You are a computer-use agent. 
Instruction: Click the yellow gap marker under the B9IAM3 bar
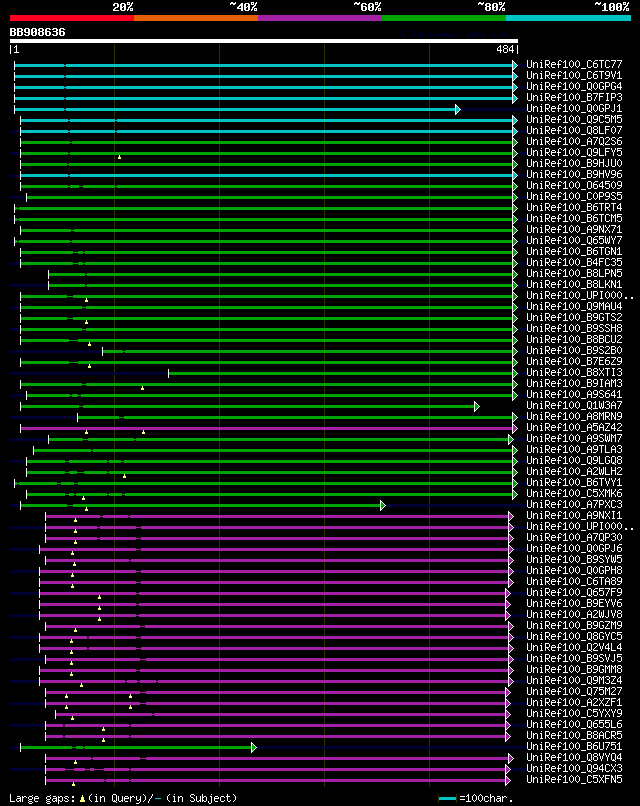(142, 388)
